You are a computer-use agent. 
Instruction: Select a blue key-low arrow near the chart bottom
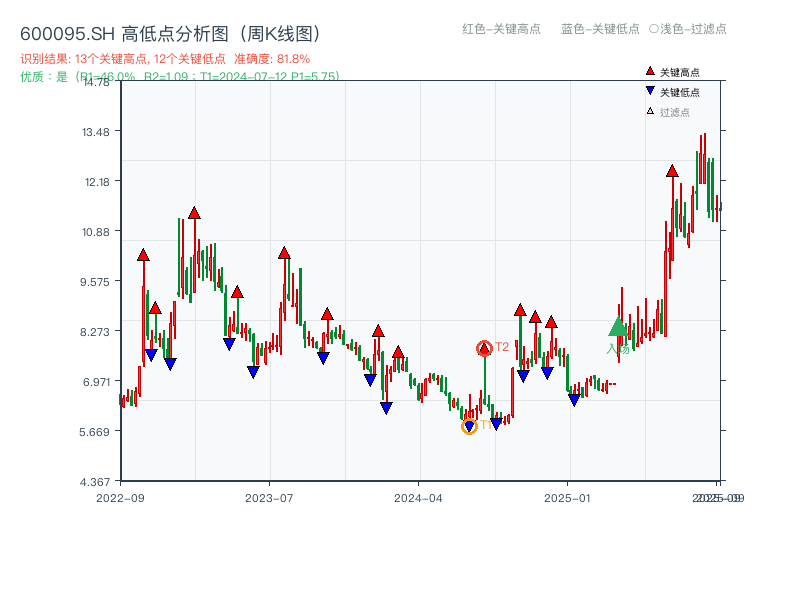(x=385, y=408)
